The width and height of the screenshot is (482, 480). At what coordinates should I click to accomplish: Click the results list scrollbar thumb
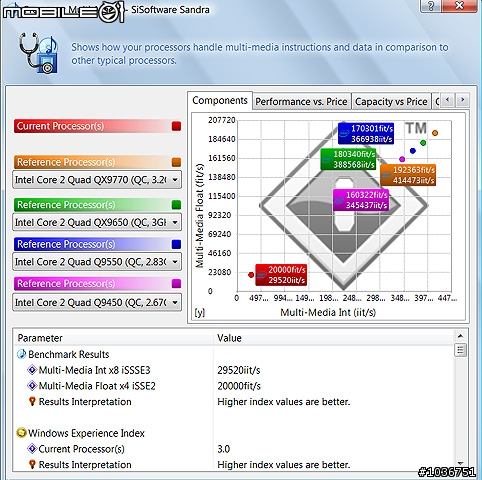pos(460,350)
